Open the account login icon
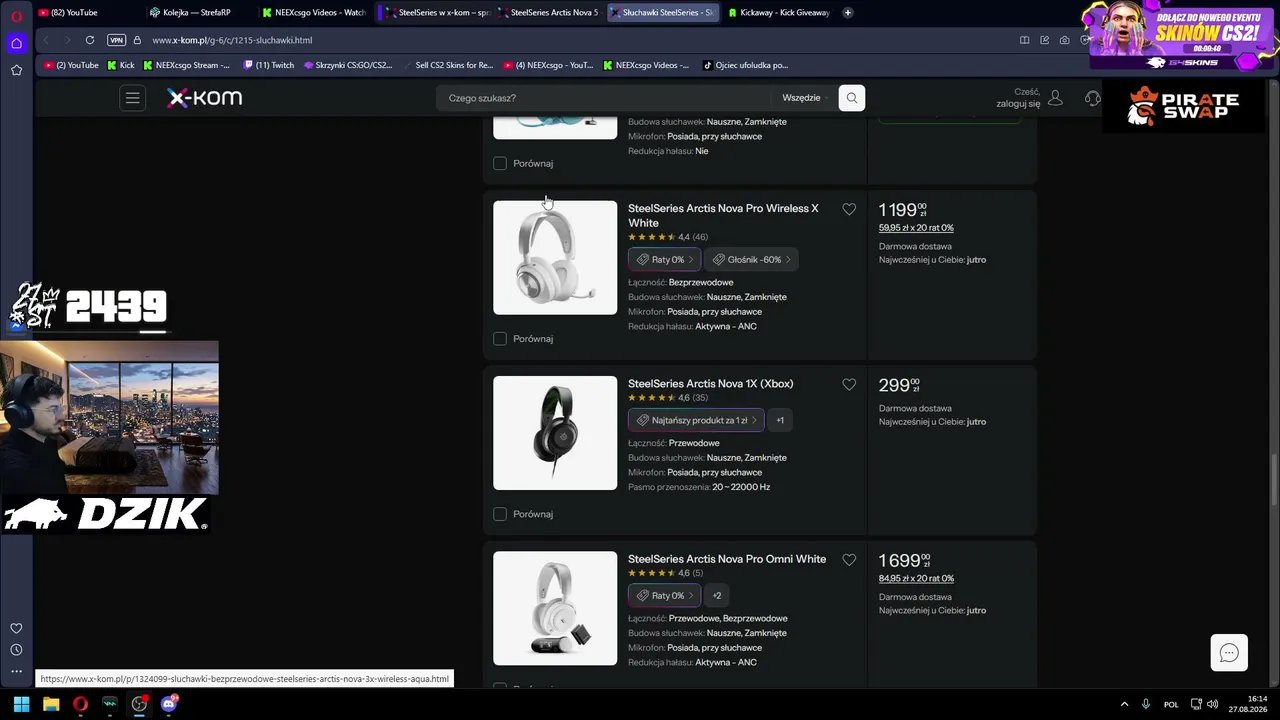This screenshot has height=720, width=1280. click(x=1056, y=98)
